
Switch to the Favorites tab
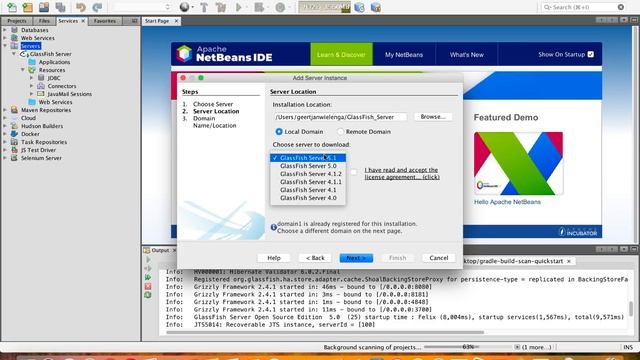pyautogui.click(x=105, y=21)
